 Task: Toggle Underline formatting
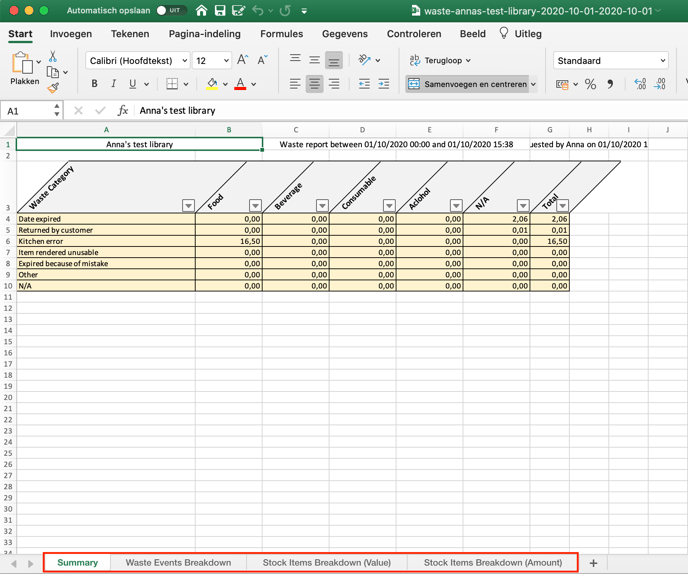pos(133,84)
